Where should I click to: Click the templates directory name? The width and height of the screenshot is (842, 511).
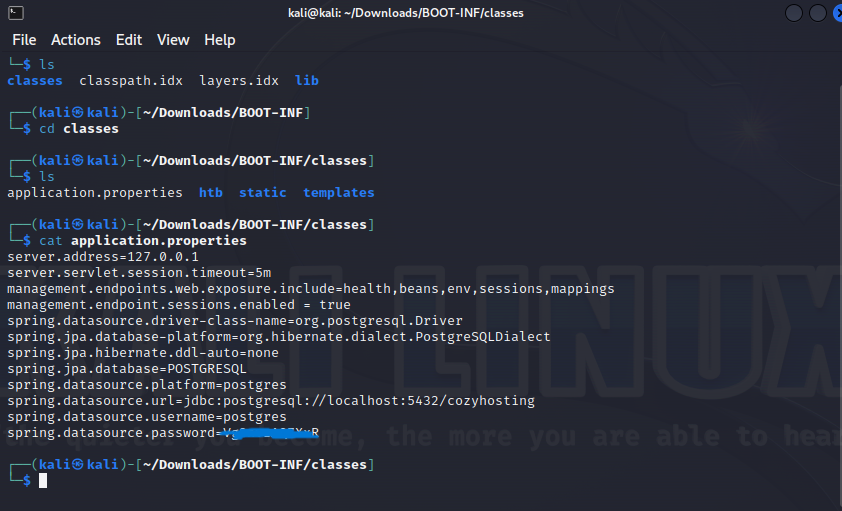[338, 192]
